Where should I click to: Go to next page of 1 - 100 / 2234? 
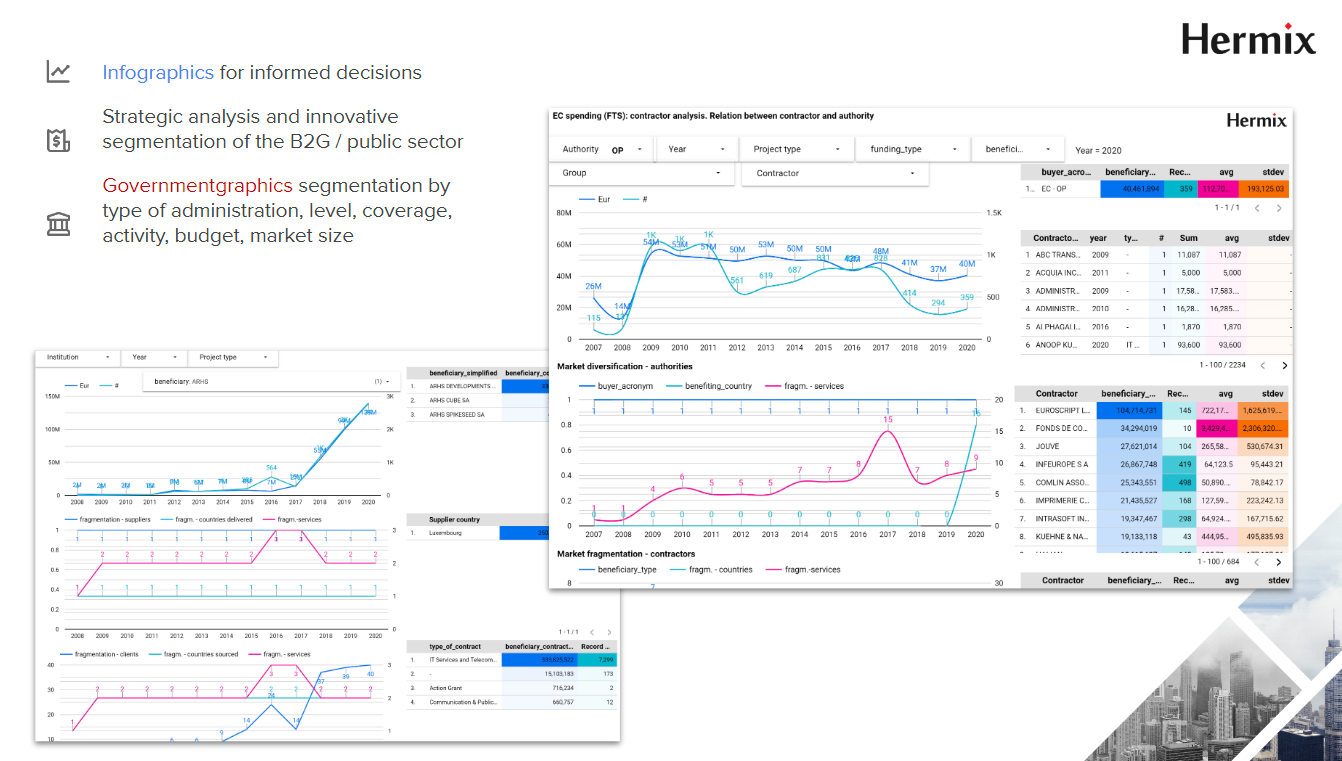1284,366
